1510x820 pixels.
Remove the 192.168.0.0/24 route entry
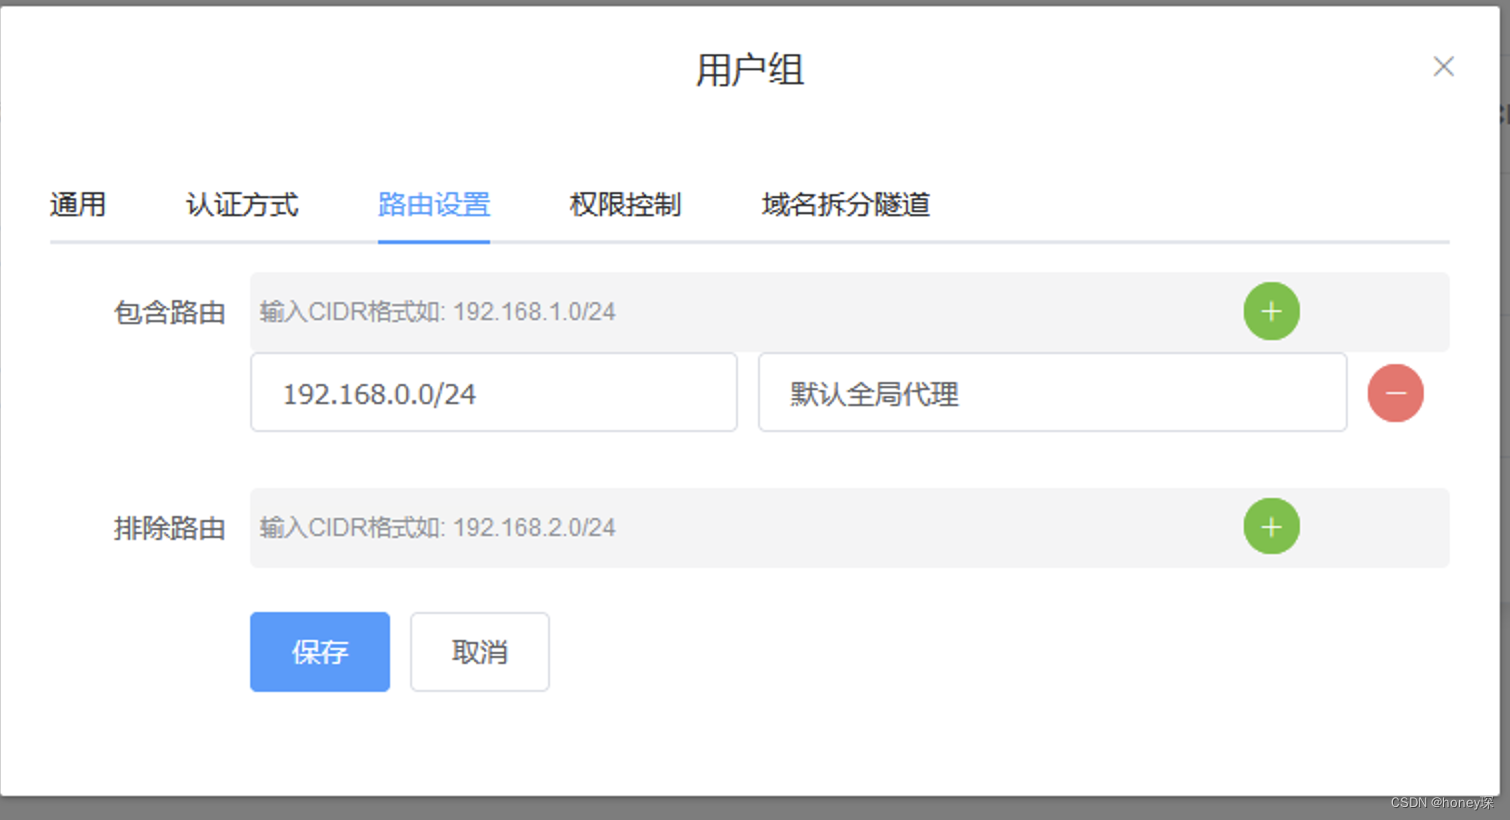tap(1395, 393)
